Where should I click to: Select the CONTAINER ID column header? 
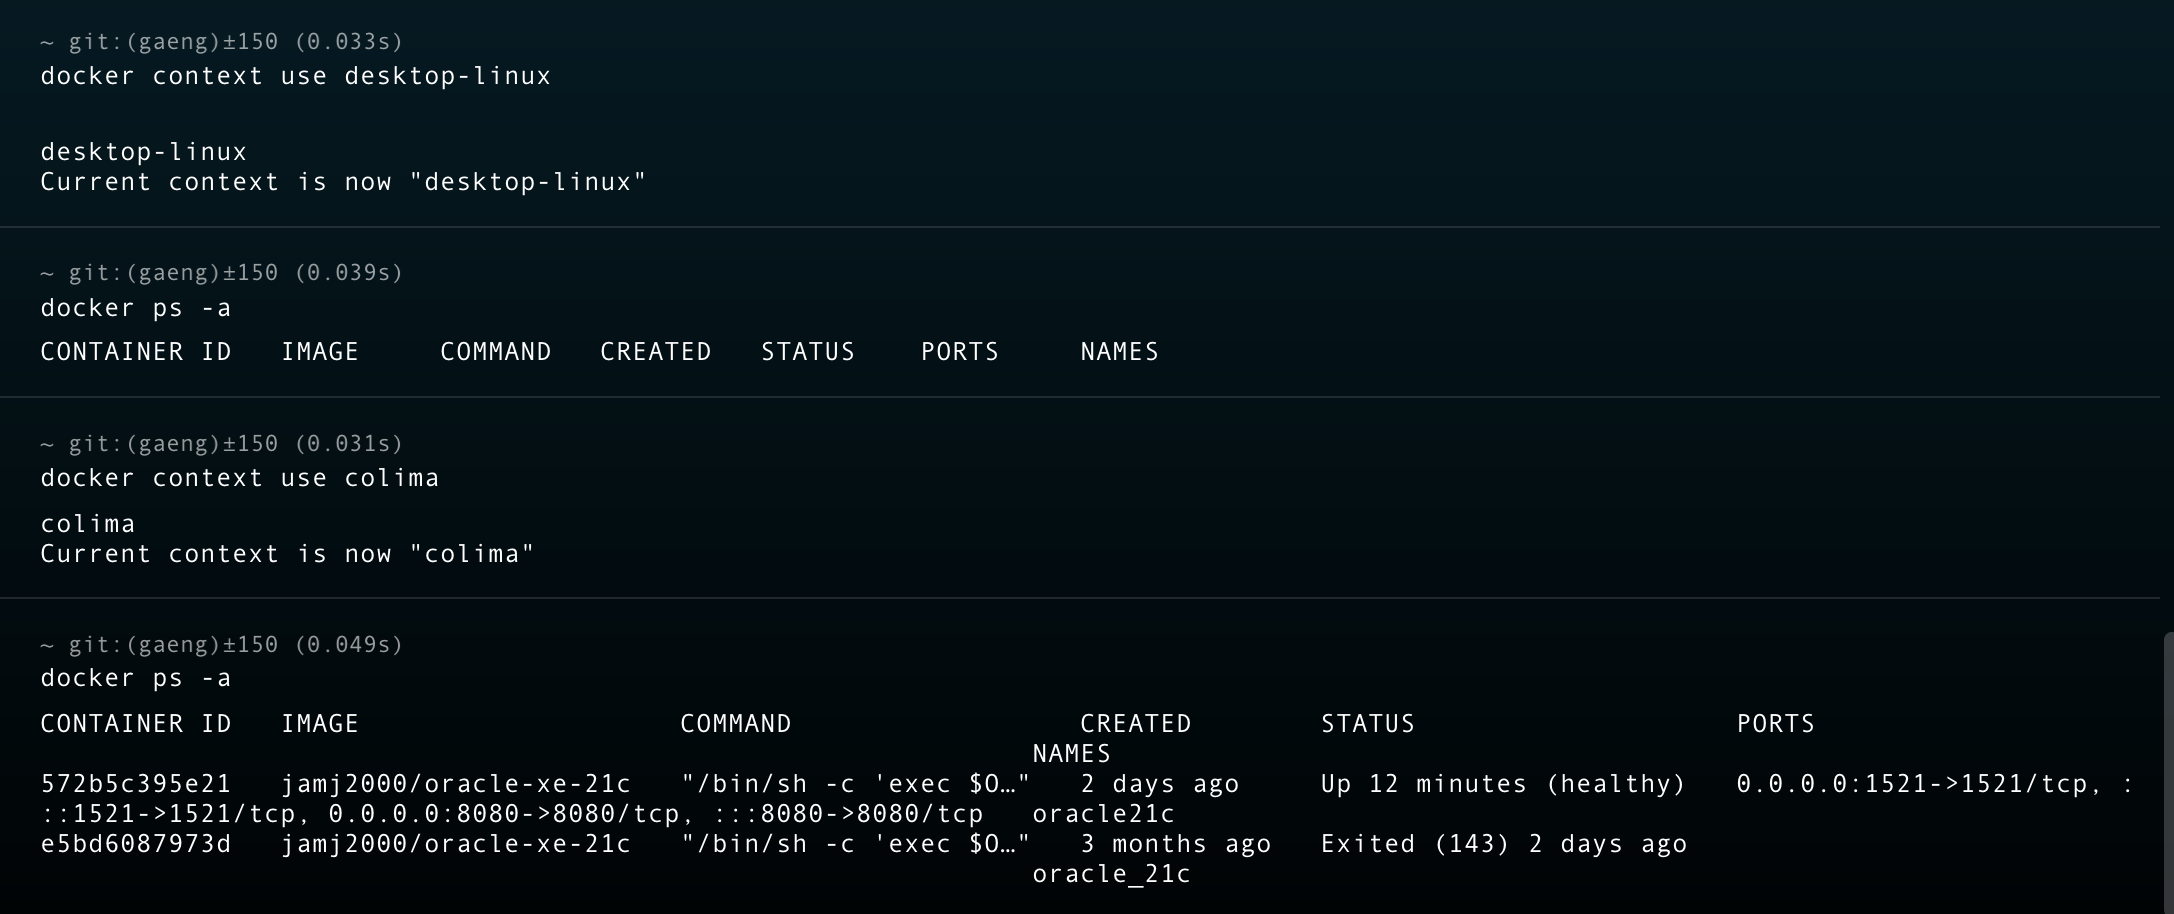[135, 723]
